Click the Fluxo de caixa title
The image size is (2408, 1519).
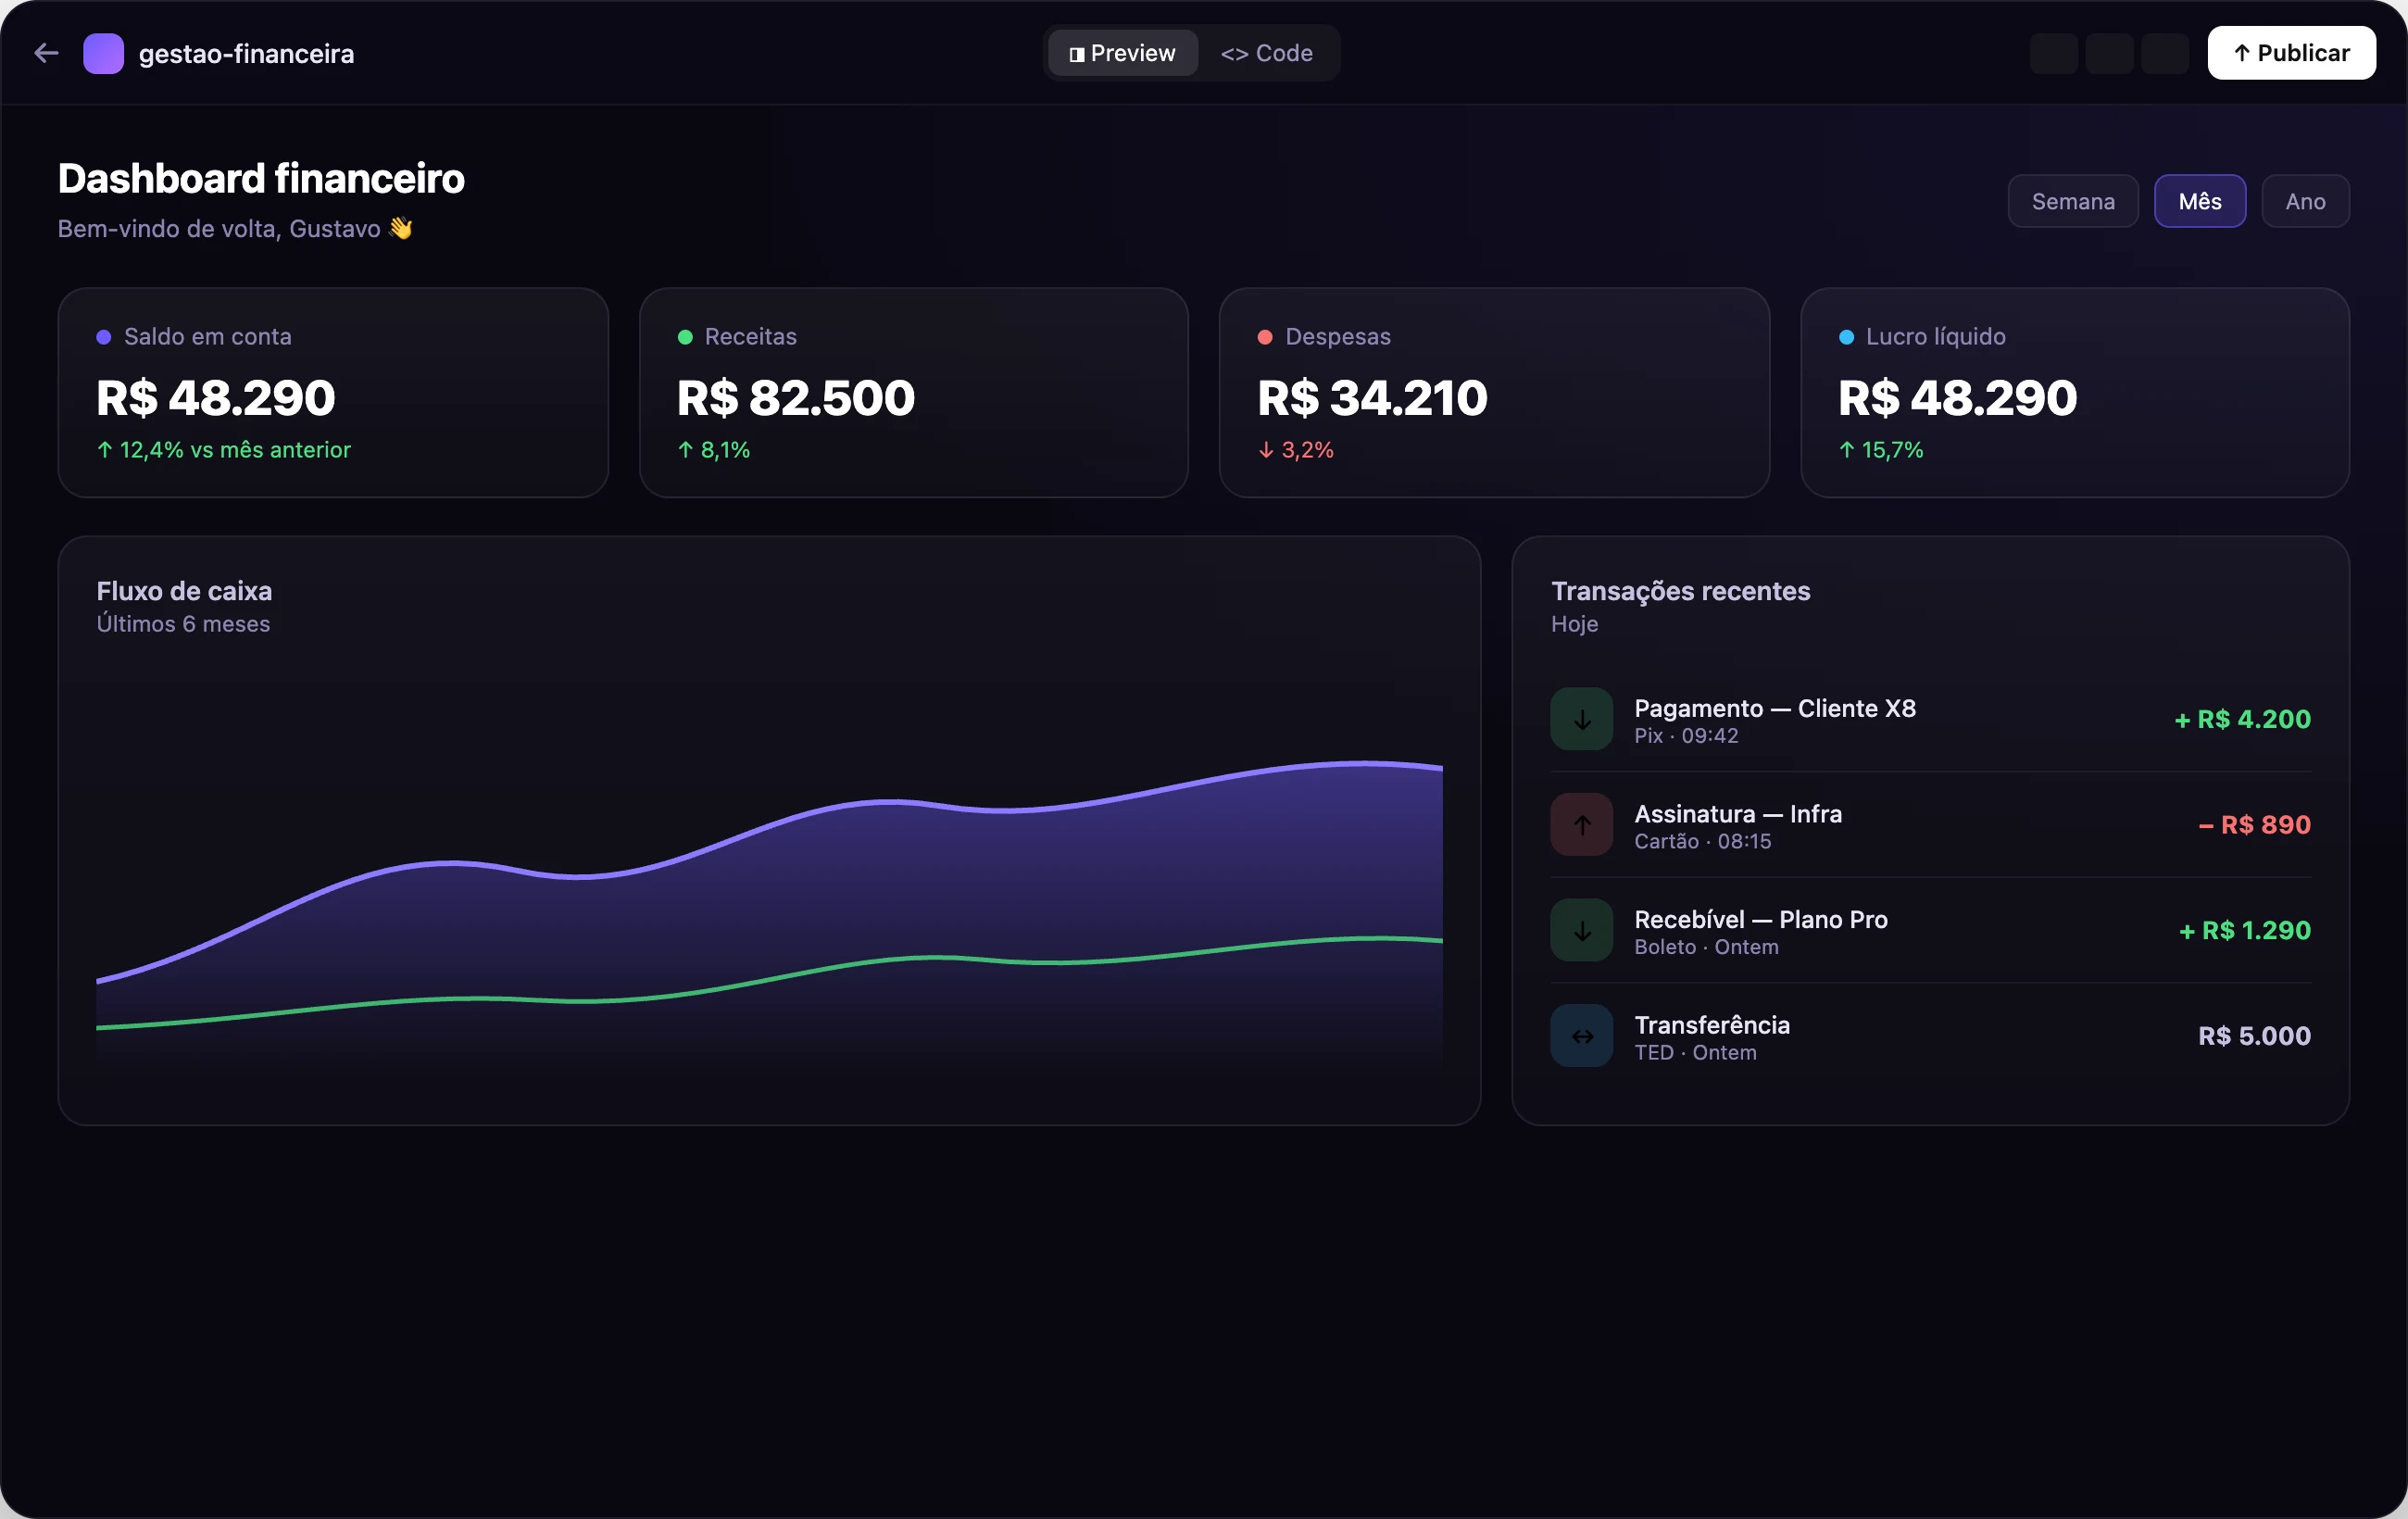pos(184,591)
